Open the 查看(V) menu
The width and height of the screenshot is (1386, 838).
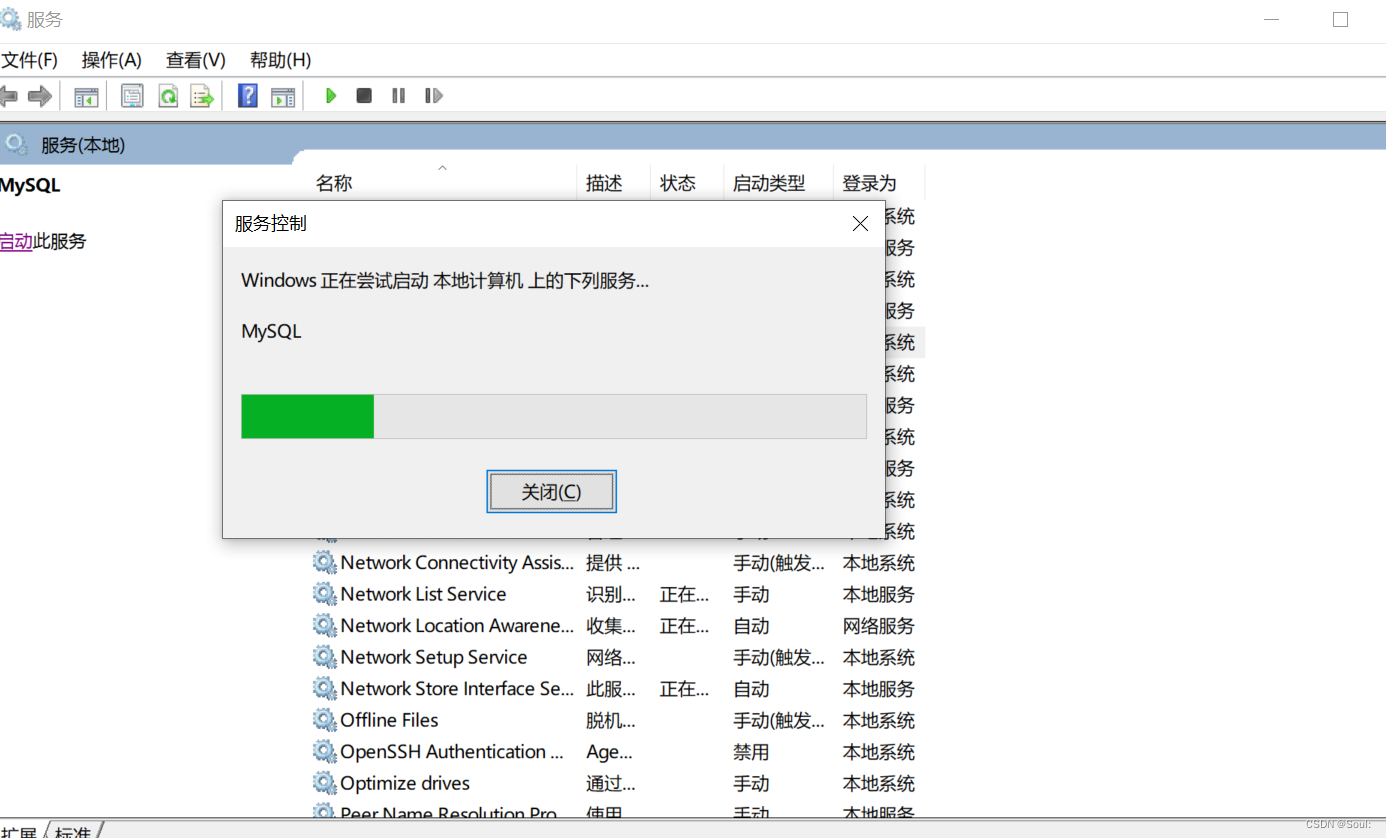[196, 60]
